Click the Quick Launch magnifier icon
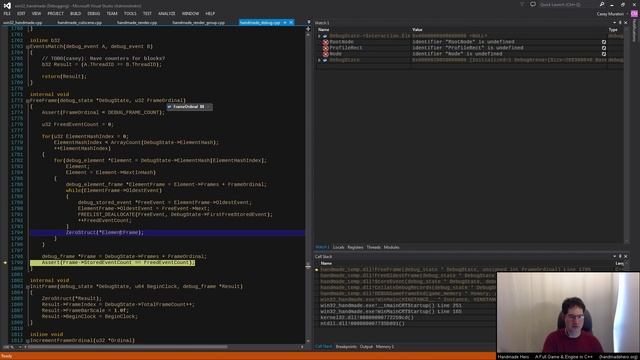 tap(602, 4)
